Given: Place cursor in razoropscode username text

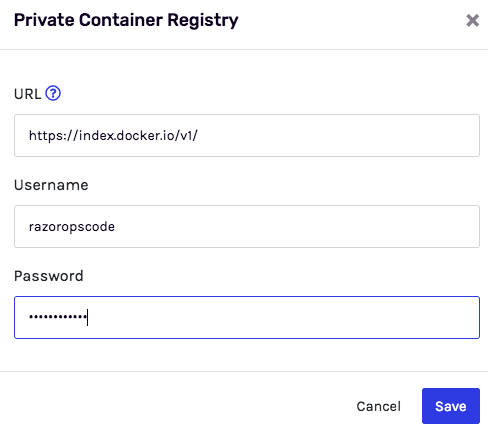Looking at the screenshot, I should [72, 227].
